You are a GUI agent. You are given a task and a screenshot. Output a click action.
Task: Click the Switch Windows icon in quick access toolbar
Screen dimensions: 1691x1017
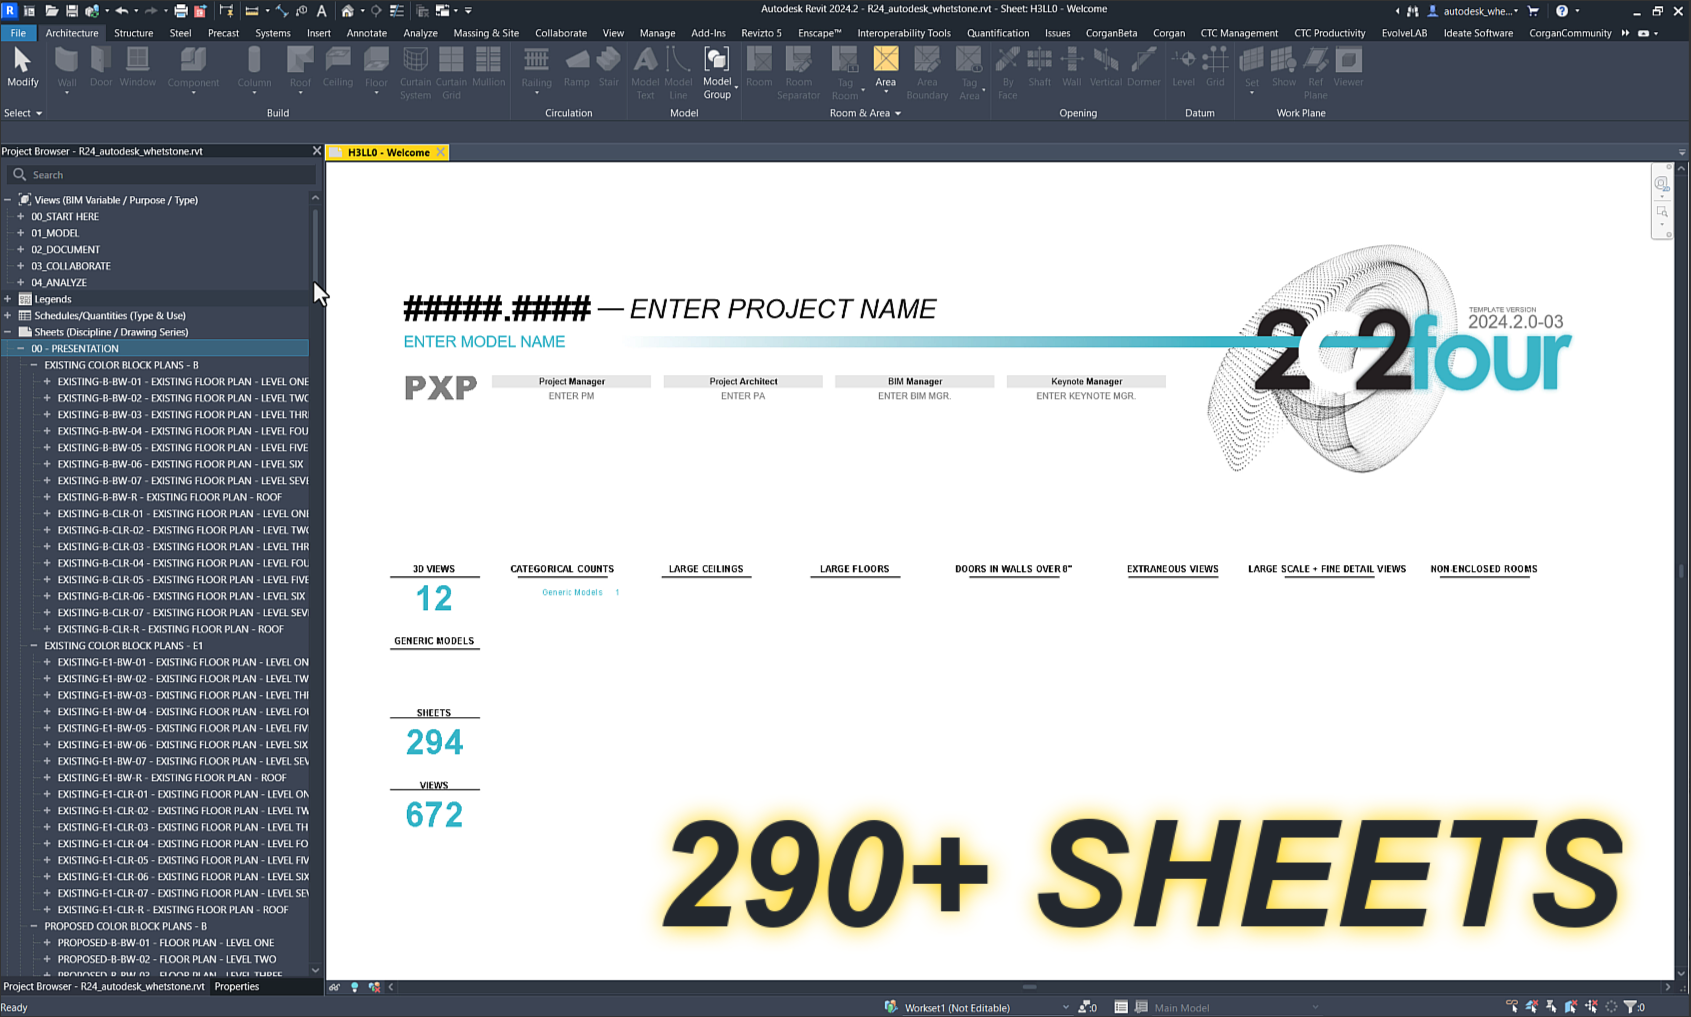coord(442,11)
